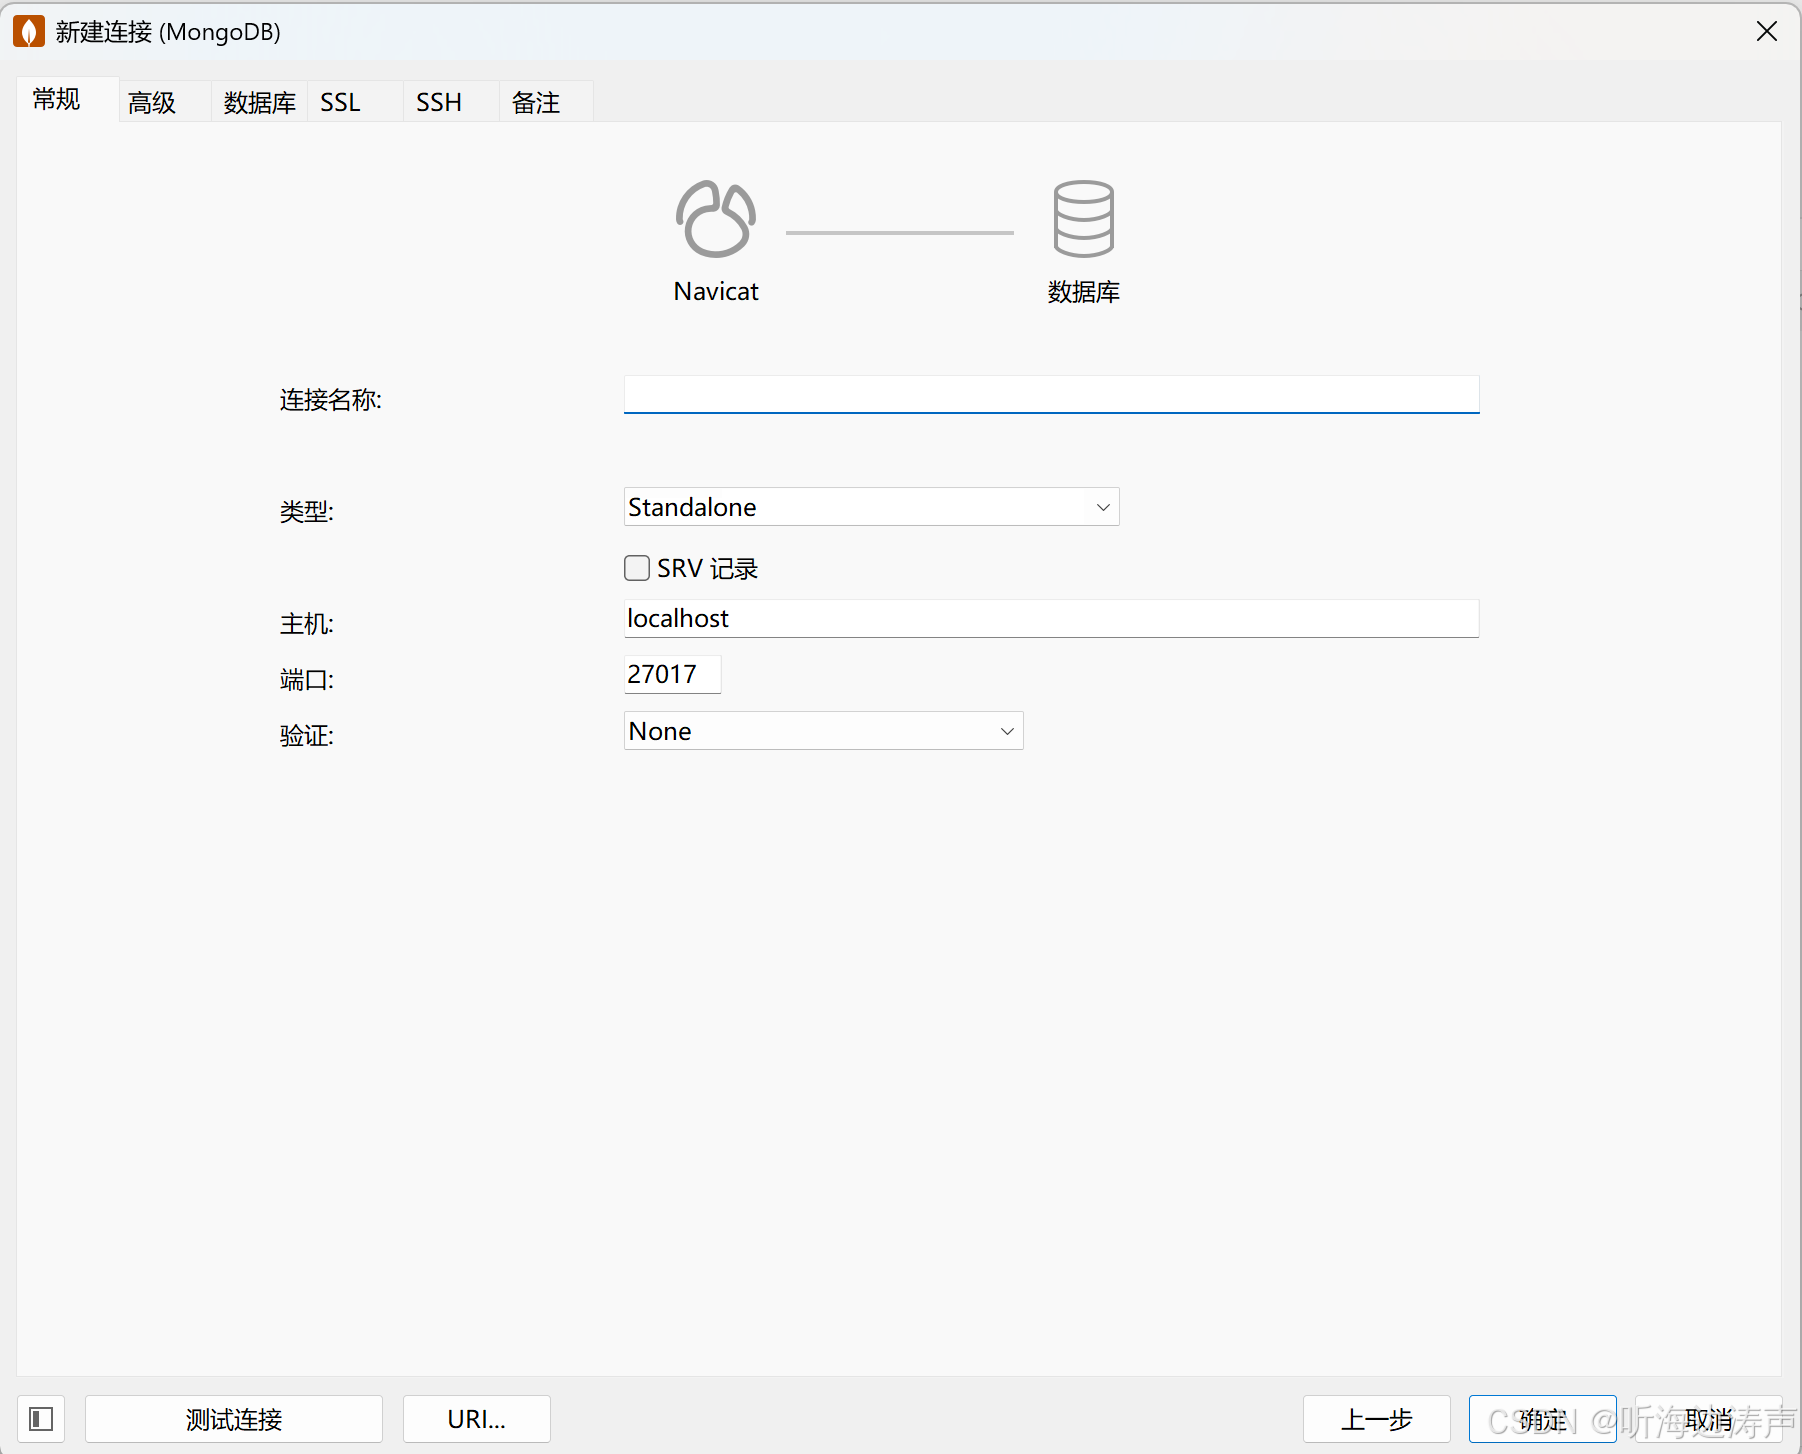Click the 确定 confirm button
Screen dimensions: 1802x1454
pos(1541,1419)
